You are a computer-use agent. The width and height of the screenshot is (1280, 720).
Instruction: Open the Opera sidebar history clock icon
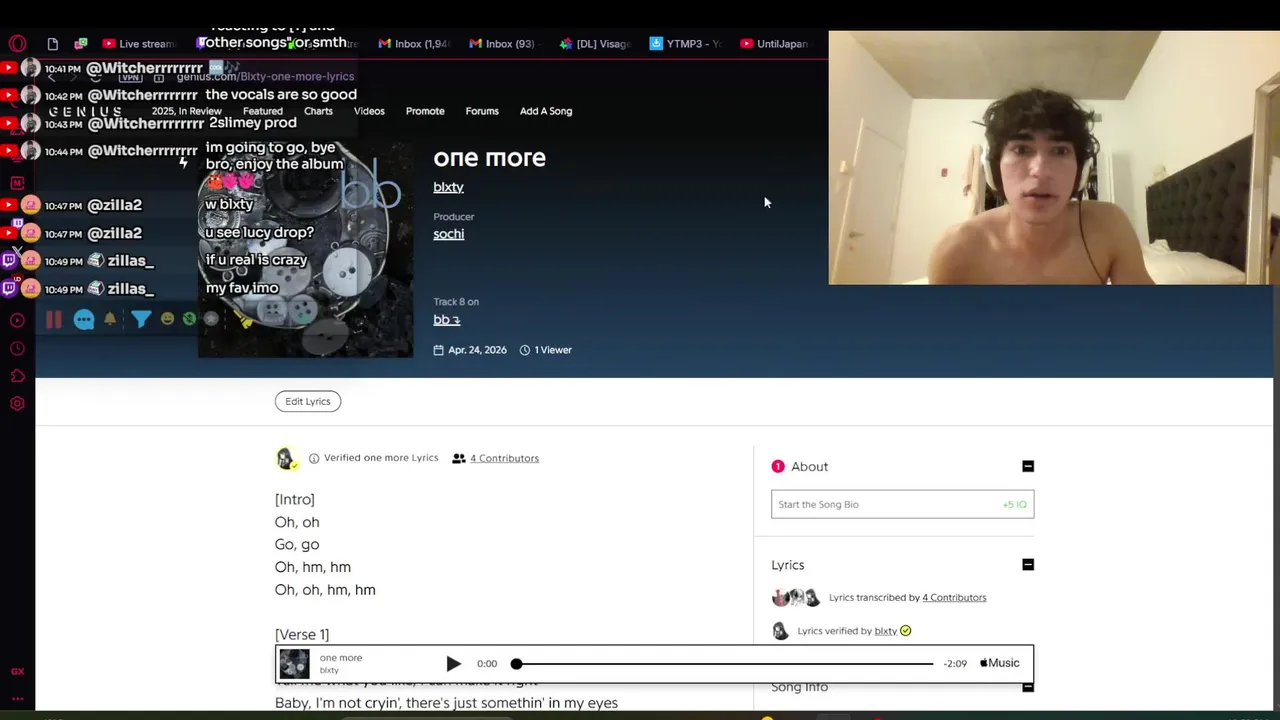[x=17, y=348]
